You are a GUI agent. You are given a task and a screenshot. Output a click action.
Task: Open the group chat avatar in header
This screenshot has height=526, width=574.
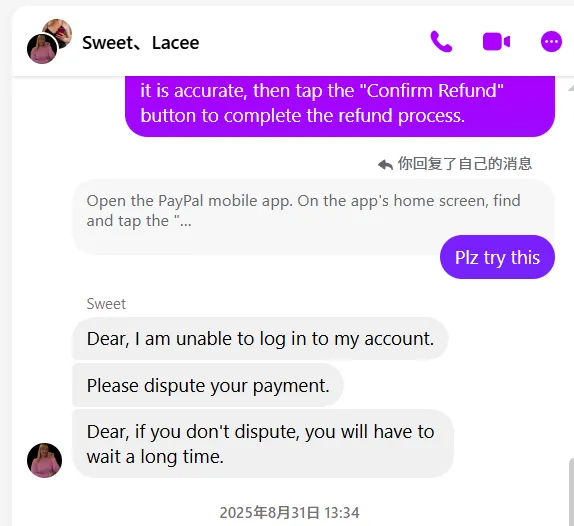click(x=49, y=41)
